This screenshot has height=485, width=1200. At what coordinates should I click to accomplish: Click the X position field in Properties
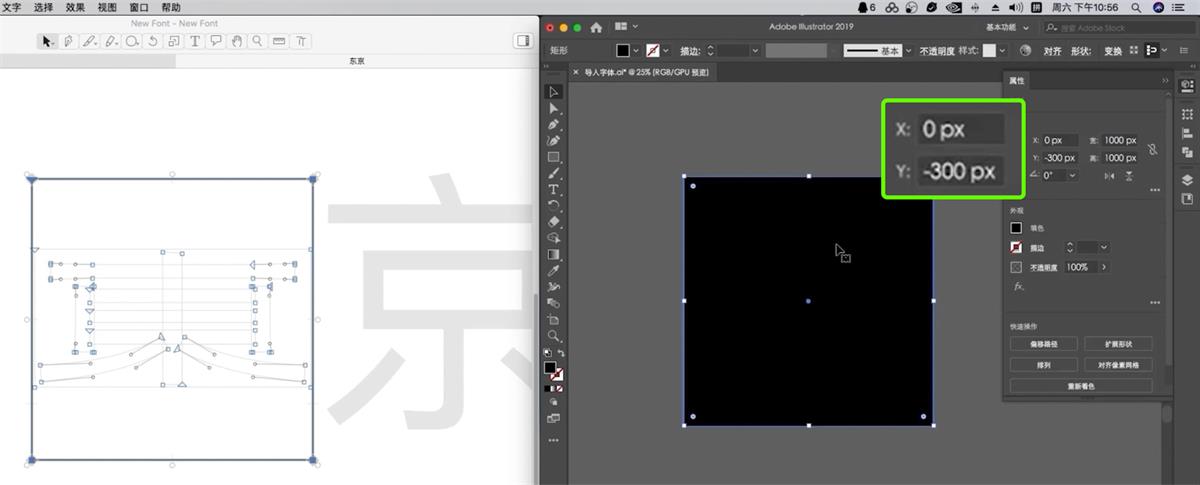1059,141
